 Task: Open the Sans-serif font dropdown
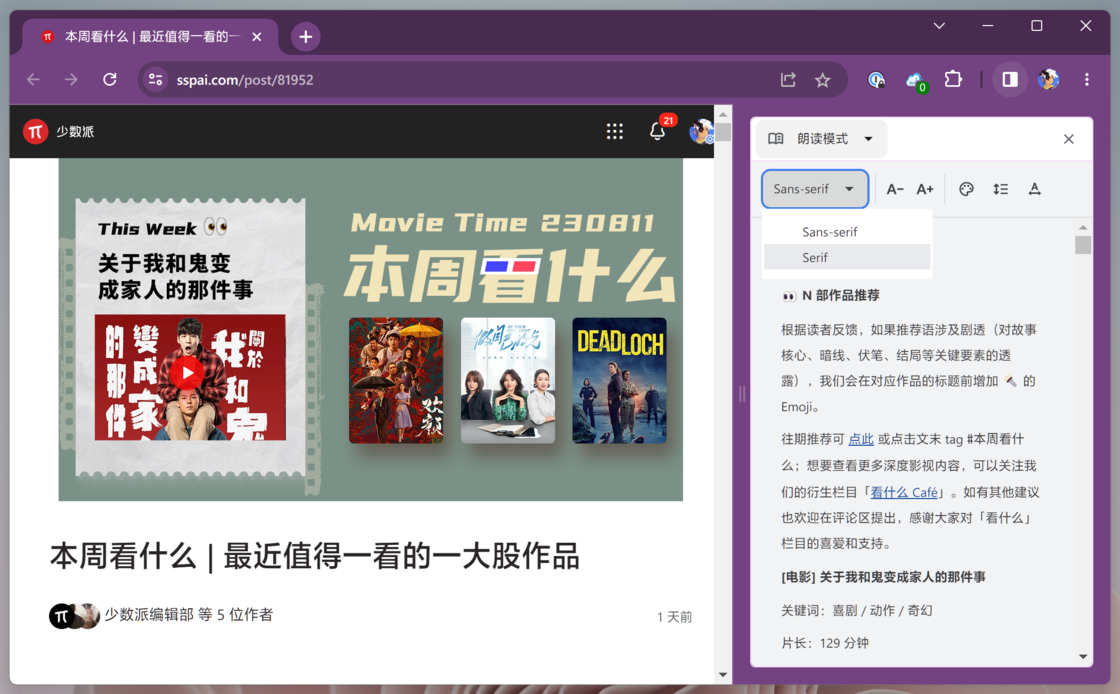tap(813, 189)
